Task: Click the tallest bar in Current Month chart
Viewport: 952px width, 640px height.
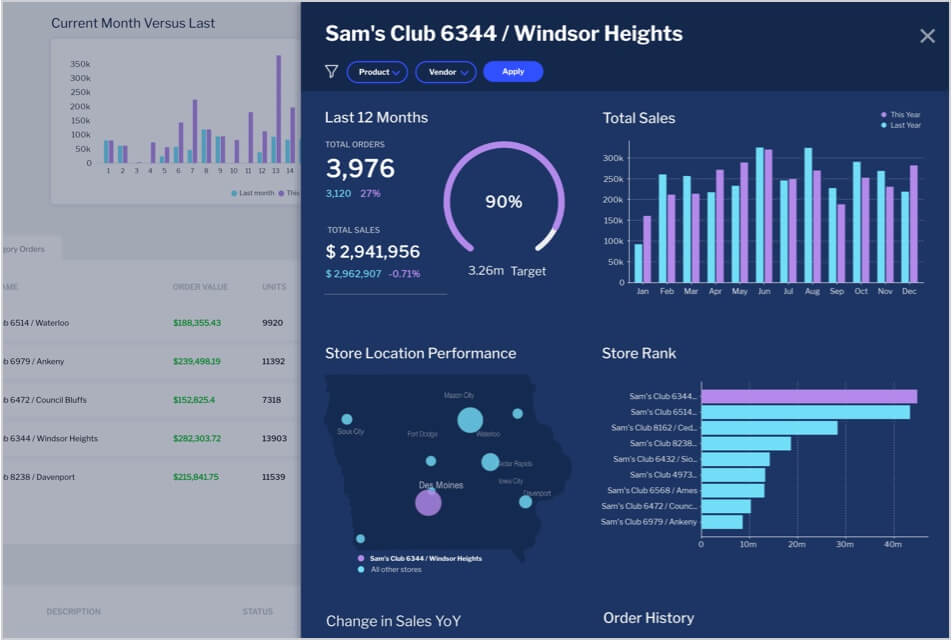Action: click(279, 110)
